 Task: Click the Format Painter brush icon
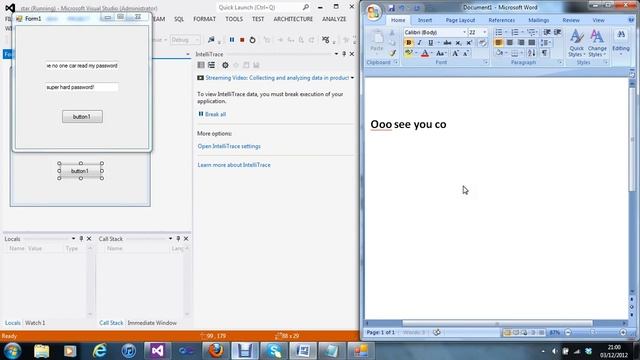click(393, 53)
